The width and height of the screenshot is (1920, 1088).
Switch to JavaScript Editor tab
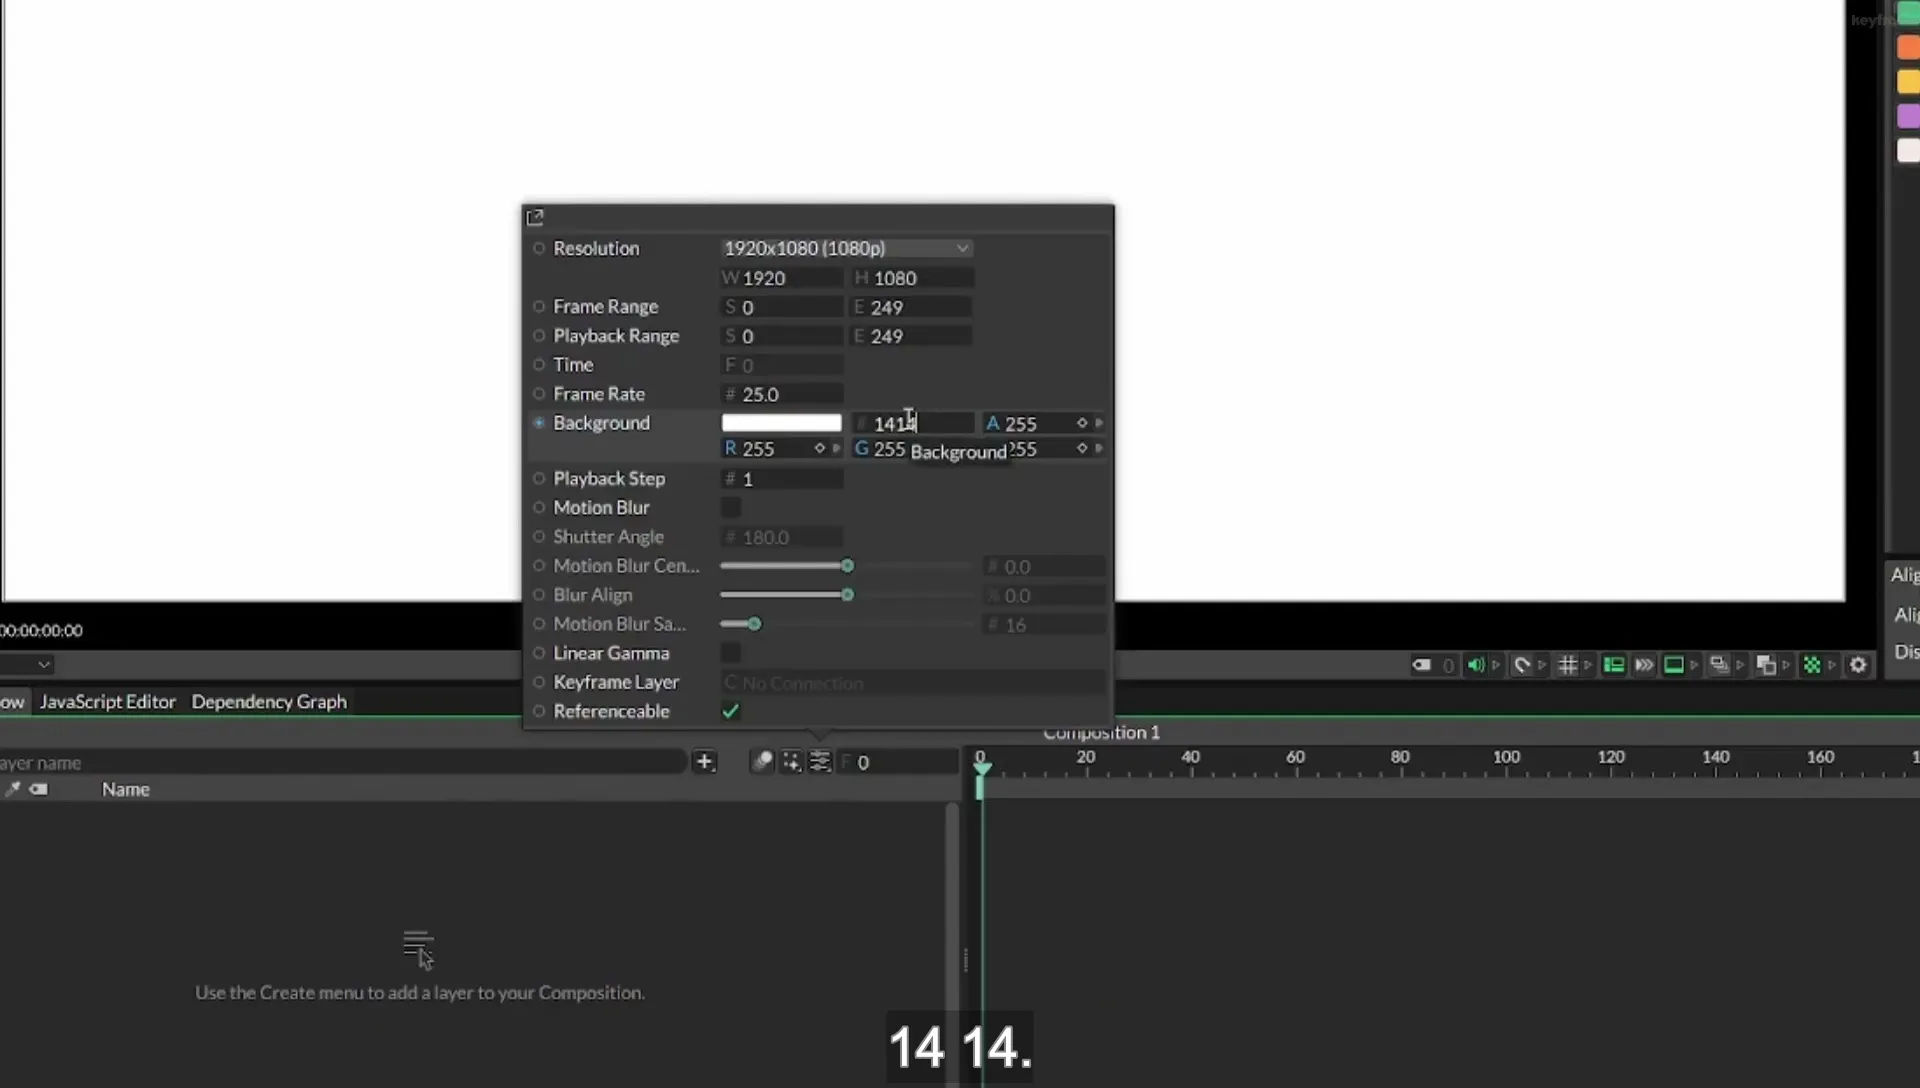[108, 702]
